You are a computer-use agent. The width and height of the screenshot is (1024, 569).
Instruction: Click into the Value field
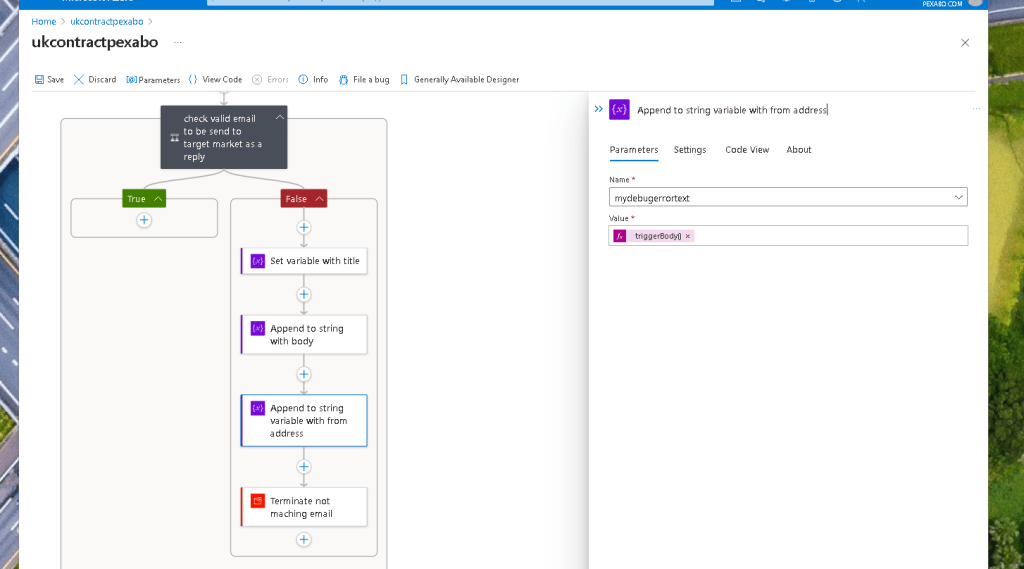pyautogui.click(x=788, y=236)
